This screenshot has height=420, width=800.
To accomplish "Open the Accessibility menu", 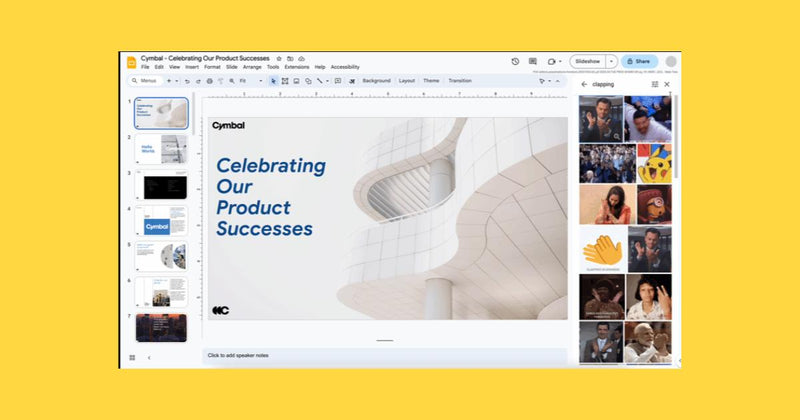I will coord(345,67).
